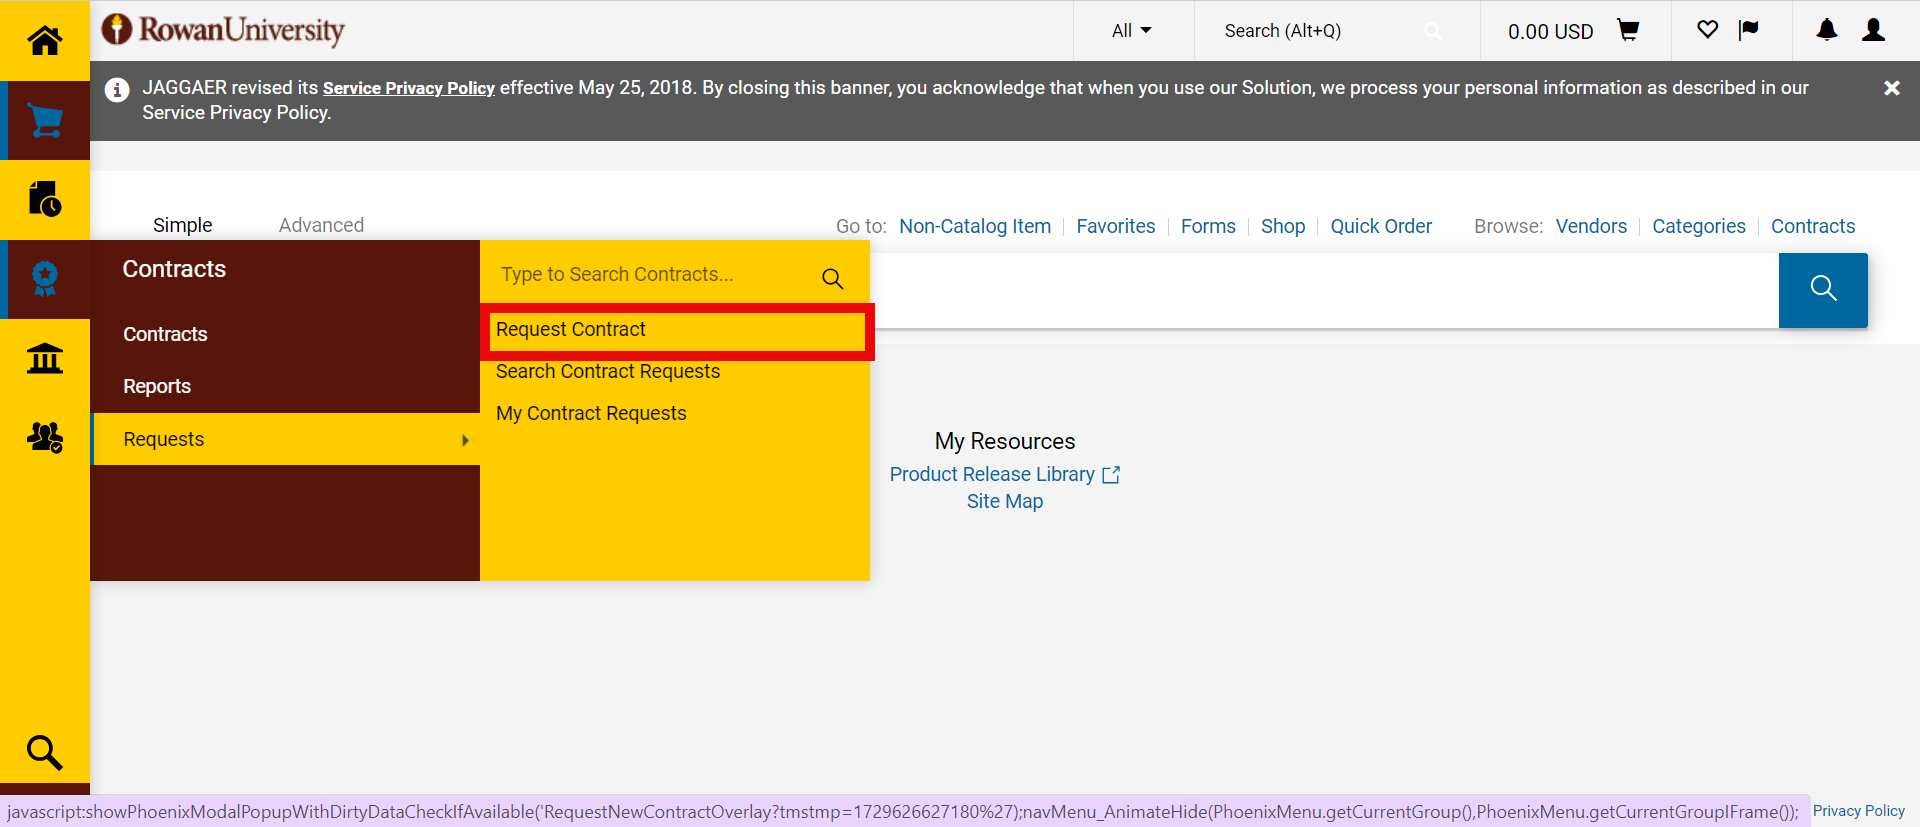Open the Home icon in sidebar
This screenshot has width=1920, height=827.
[44, 41]
